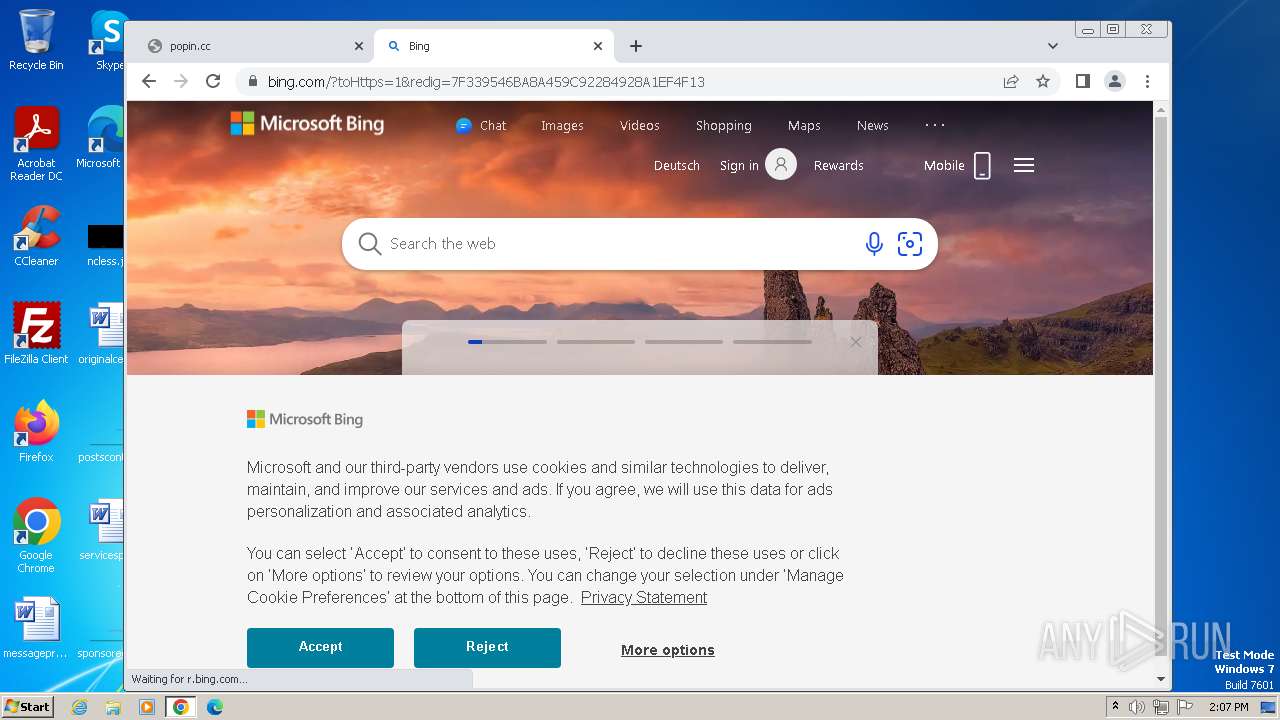The width and height of the screenshot is (1280, 720).
Task: Close the Bing tab
Action: point(598,46)
